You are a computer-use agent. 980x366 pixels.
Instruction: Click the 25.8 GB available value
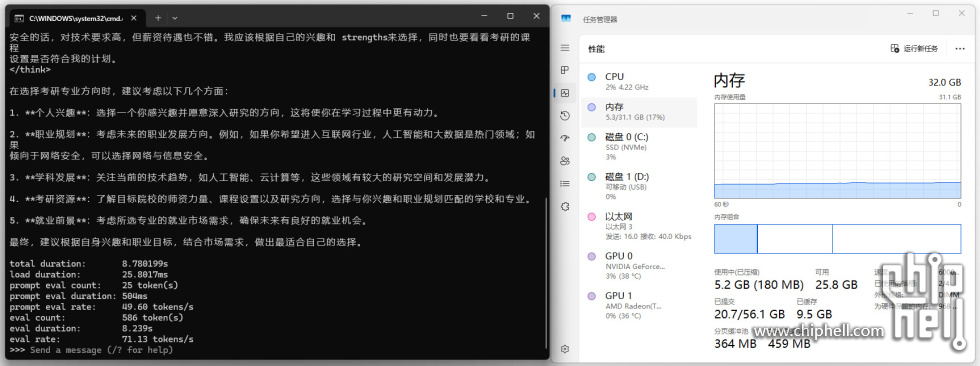[836, 285]
